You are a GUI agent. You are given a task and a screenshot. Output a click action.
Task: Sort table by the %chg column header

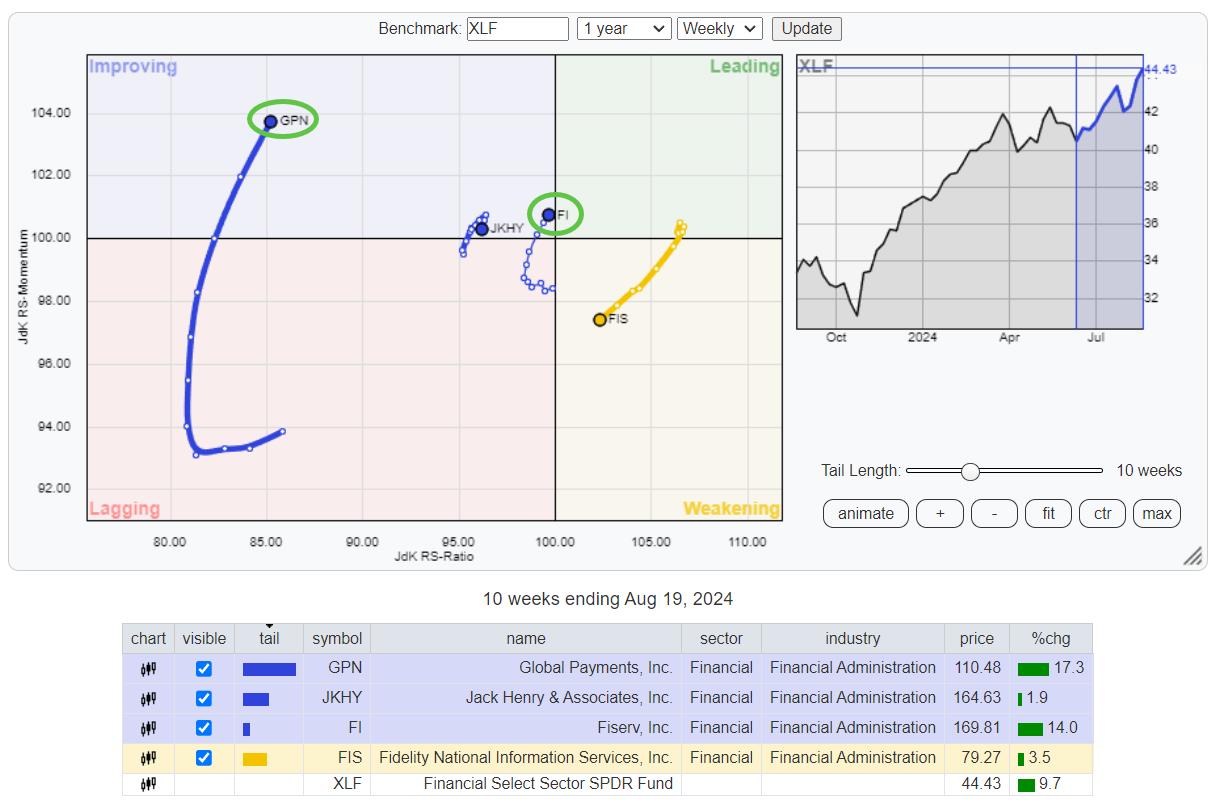(x=1050, y=639)
